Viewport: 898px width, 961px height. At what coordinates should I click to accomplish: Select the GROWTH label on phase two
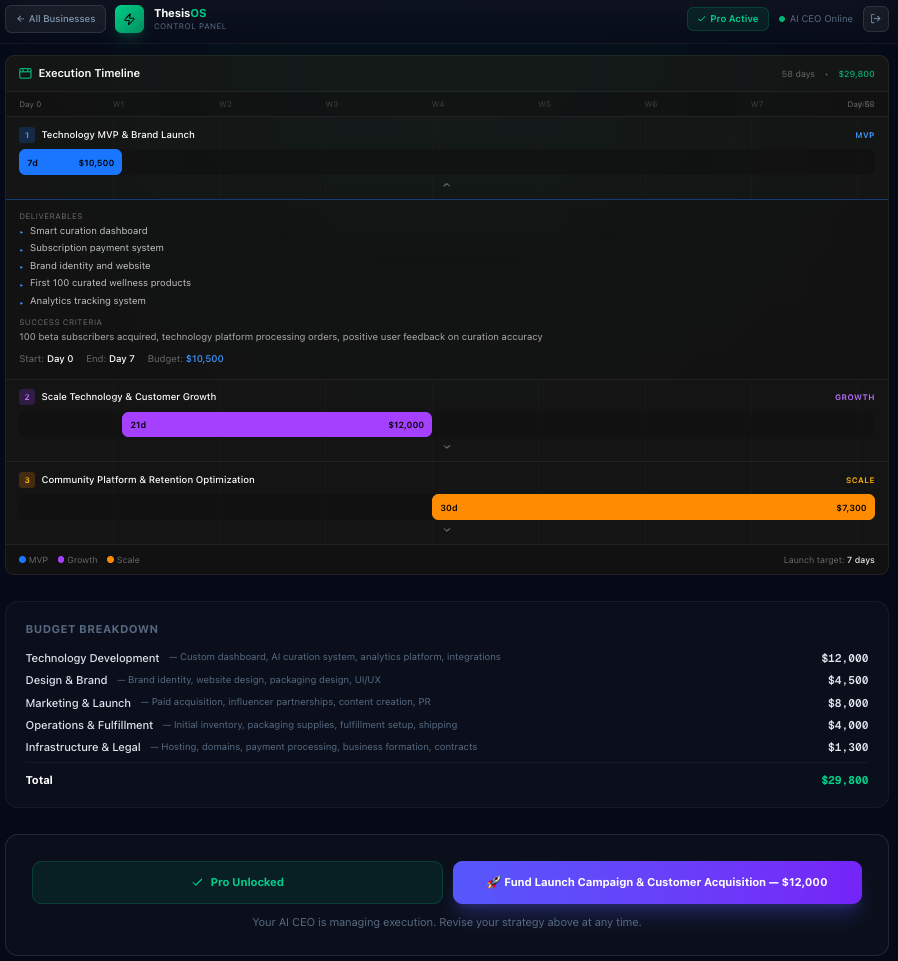click(x=854, y=397)
